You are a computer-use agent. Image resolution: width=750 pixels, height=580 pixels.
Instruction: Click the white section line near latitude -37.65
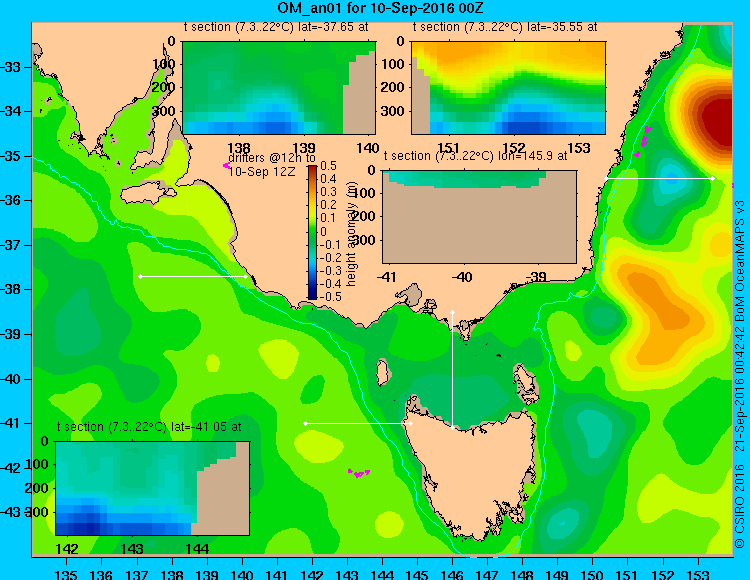click(193, 276)
